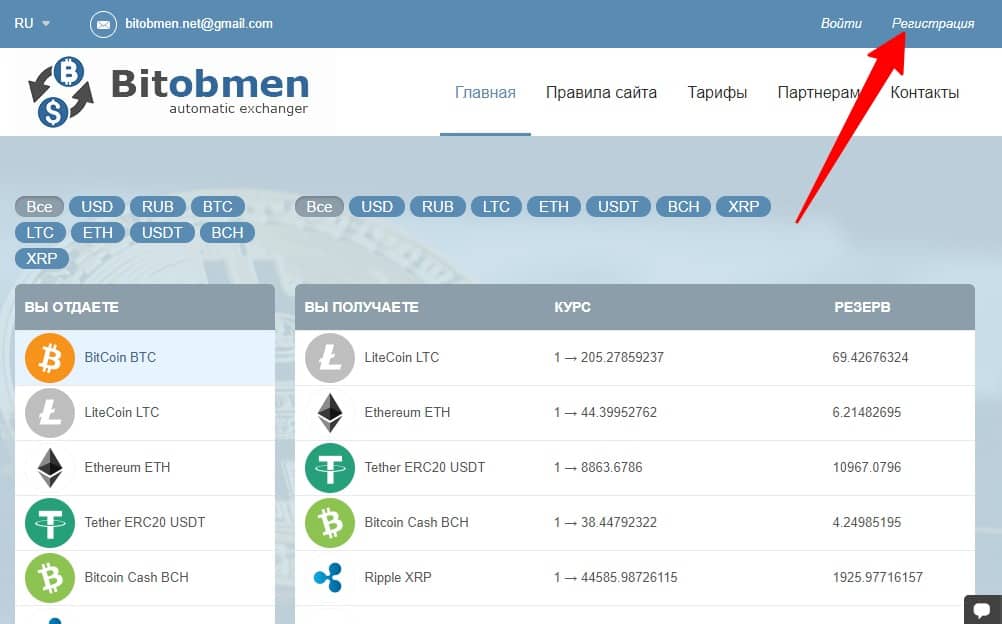This screenshot has width=1002, height=624.
Task: Open Партнерам menu item
Action: [x=819, y=93]
